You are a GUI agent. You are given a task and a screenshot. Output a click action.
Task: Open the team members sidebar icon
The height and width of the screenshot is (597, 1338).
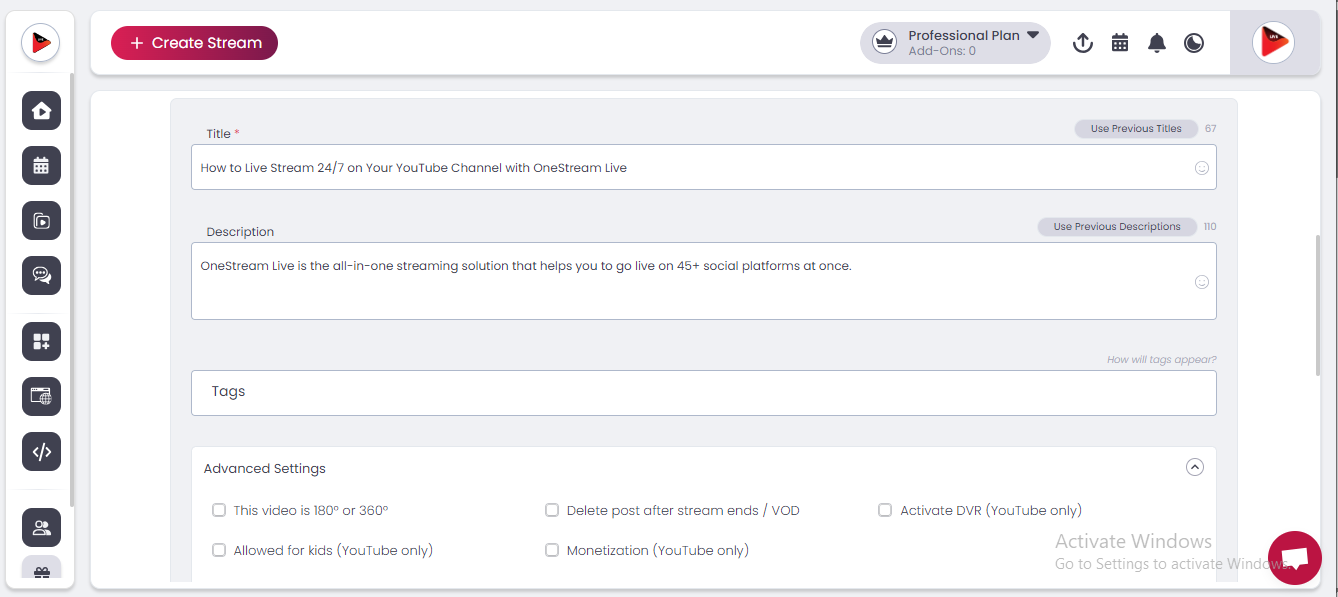pos(41,527)
